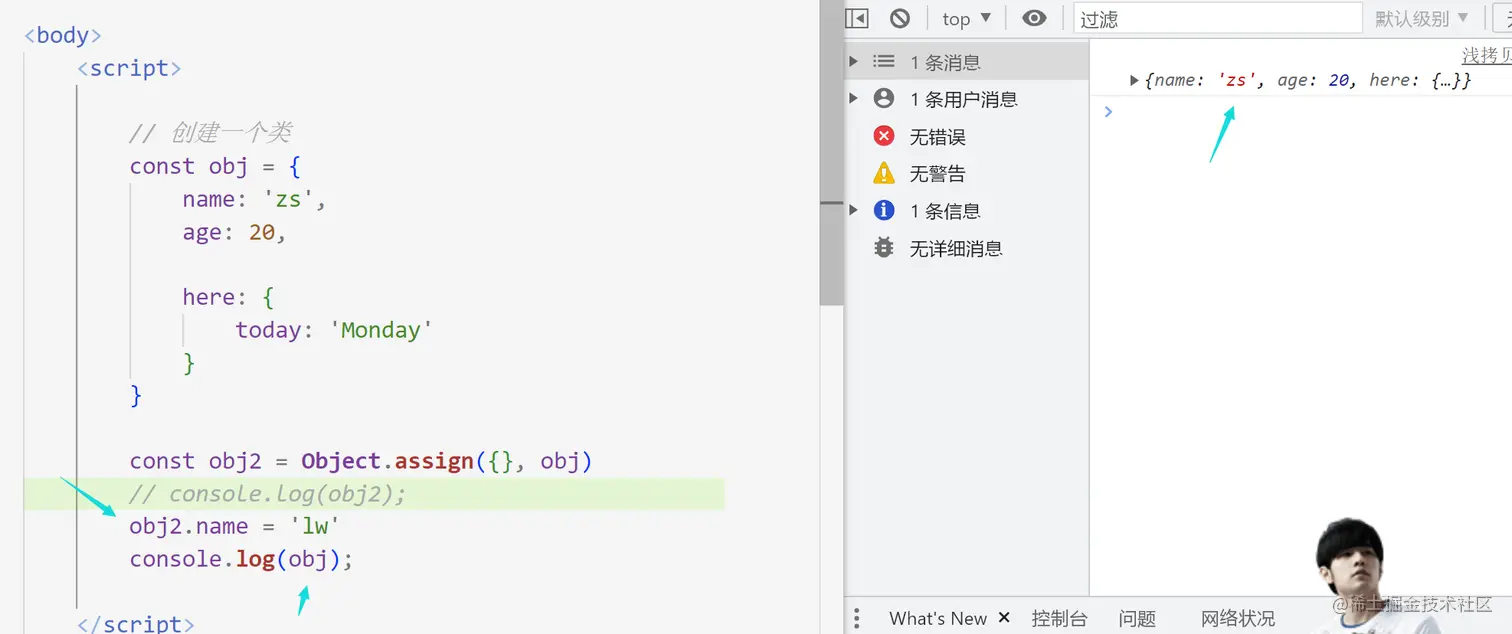
Task: Click the 'const obj = {' code line
Action: [215, 166]
